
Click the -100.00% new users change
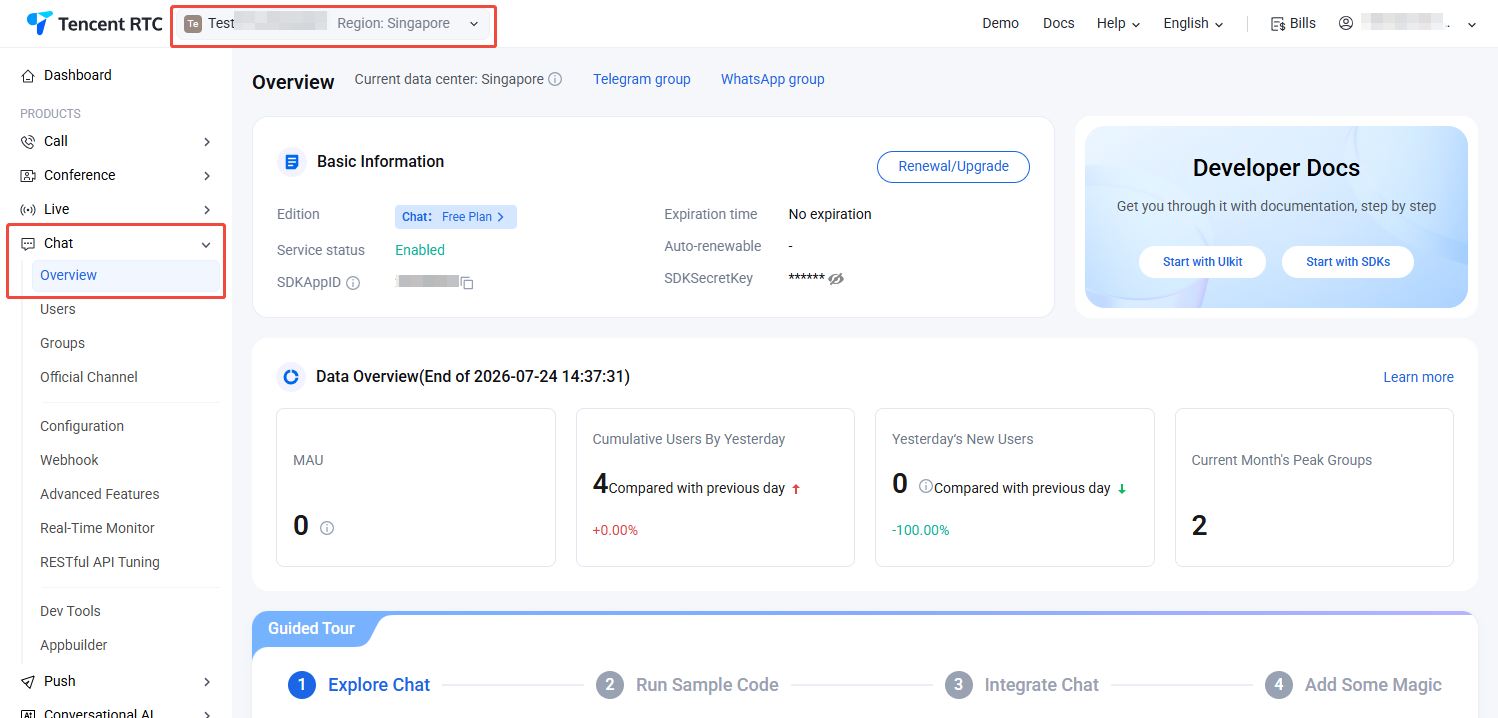921,530
